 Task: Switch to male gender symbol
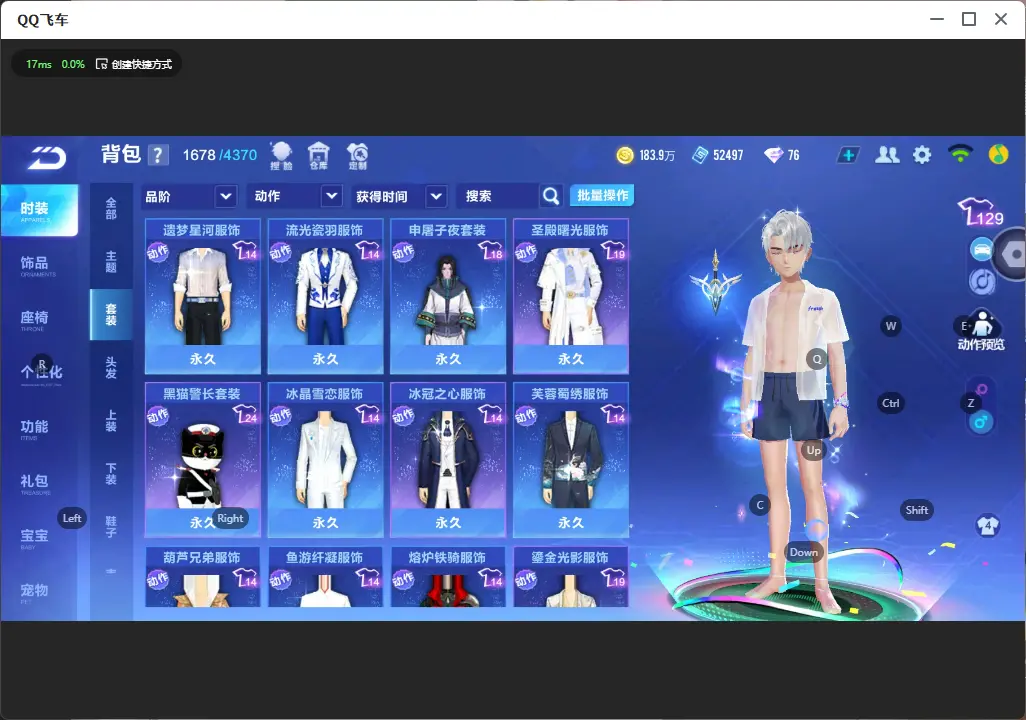point(981,422)
